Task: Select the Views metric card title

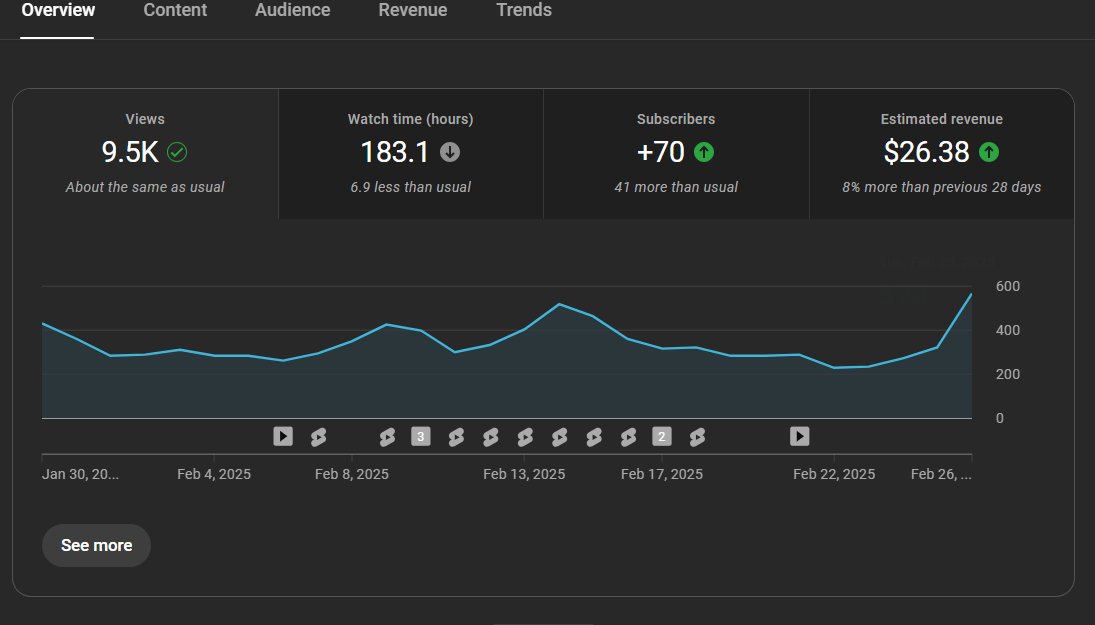Action: (145, 119)
